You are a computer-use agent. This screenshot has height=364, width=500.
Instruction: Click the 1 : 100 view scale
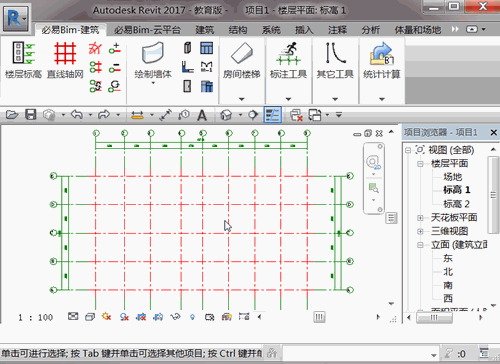tap(36, 317)
